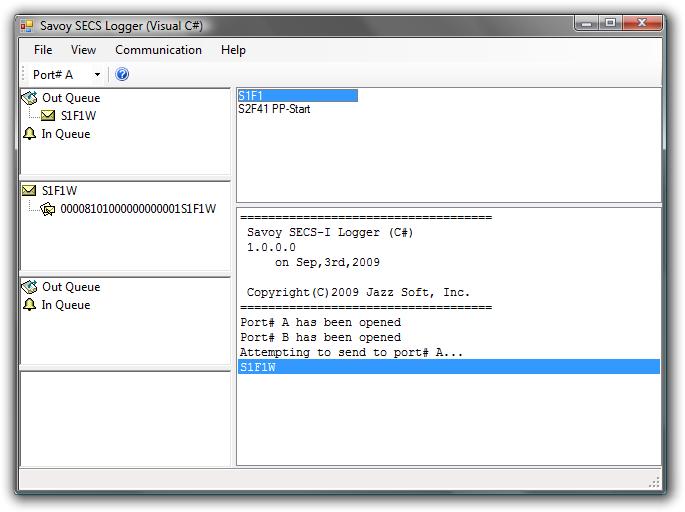Viewport: 685px width, 512px height.
Task: Select the lower In Queue label
Action: pos(66,305)
